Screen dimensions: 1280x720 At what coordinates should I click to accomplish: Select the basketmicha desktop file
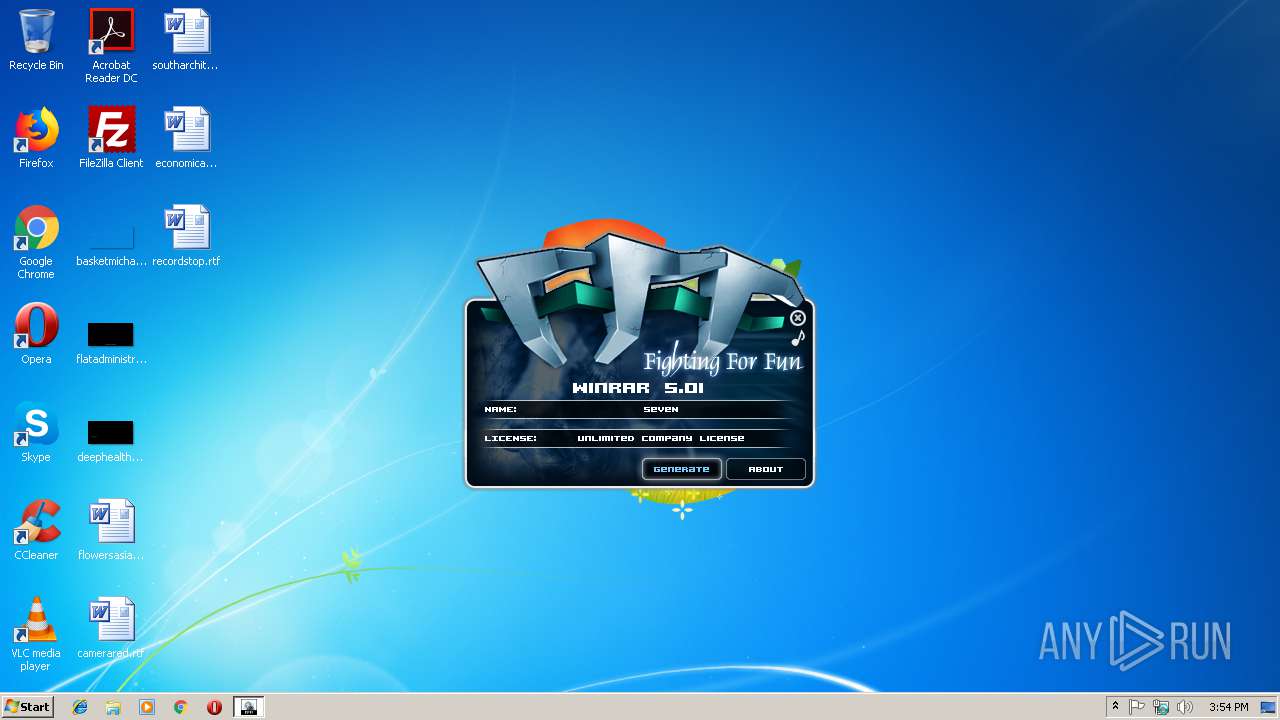click(x=111, y=246)
